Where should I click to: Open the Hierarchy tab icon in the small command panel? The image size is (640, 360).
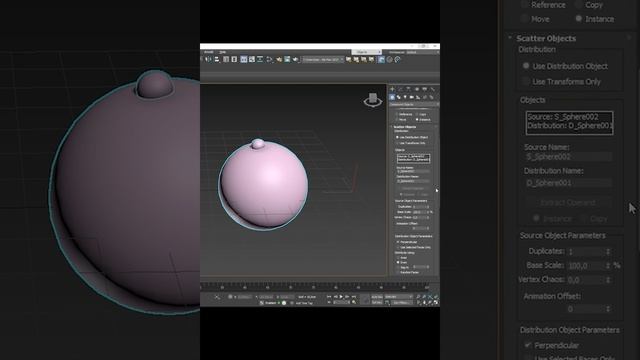tap(408, 89)
